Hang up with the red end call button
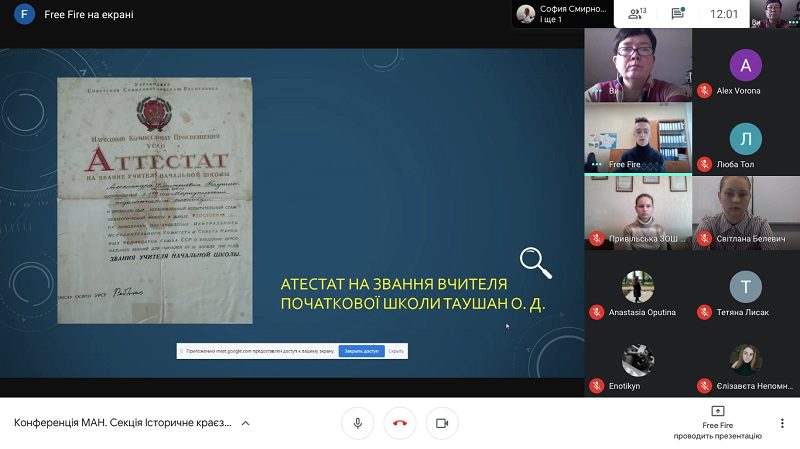The height and width of the screenshot is (449, 800). pos(400,423)
